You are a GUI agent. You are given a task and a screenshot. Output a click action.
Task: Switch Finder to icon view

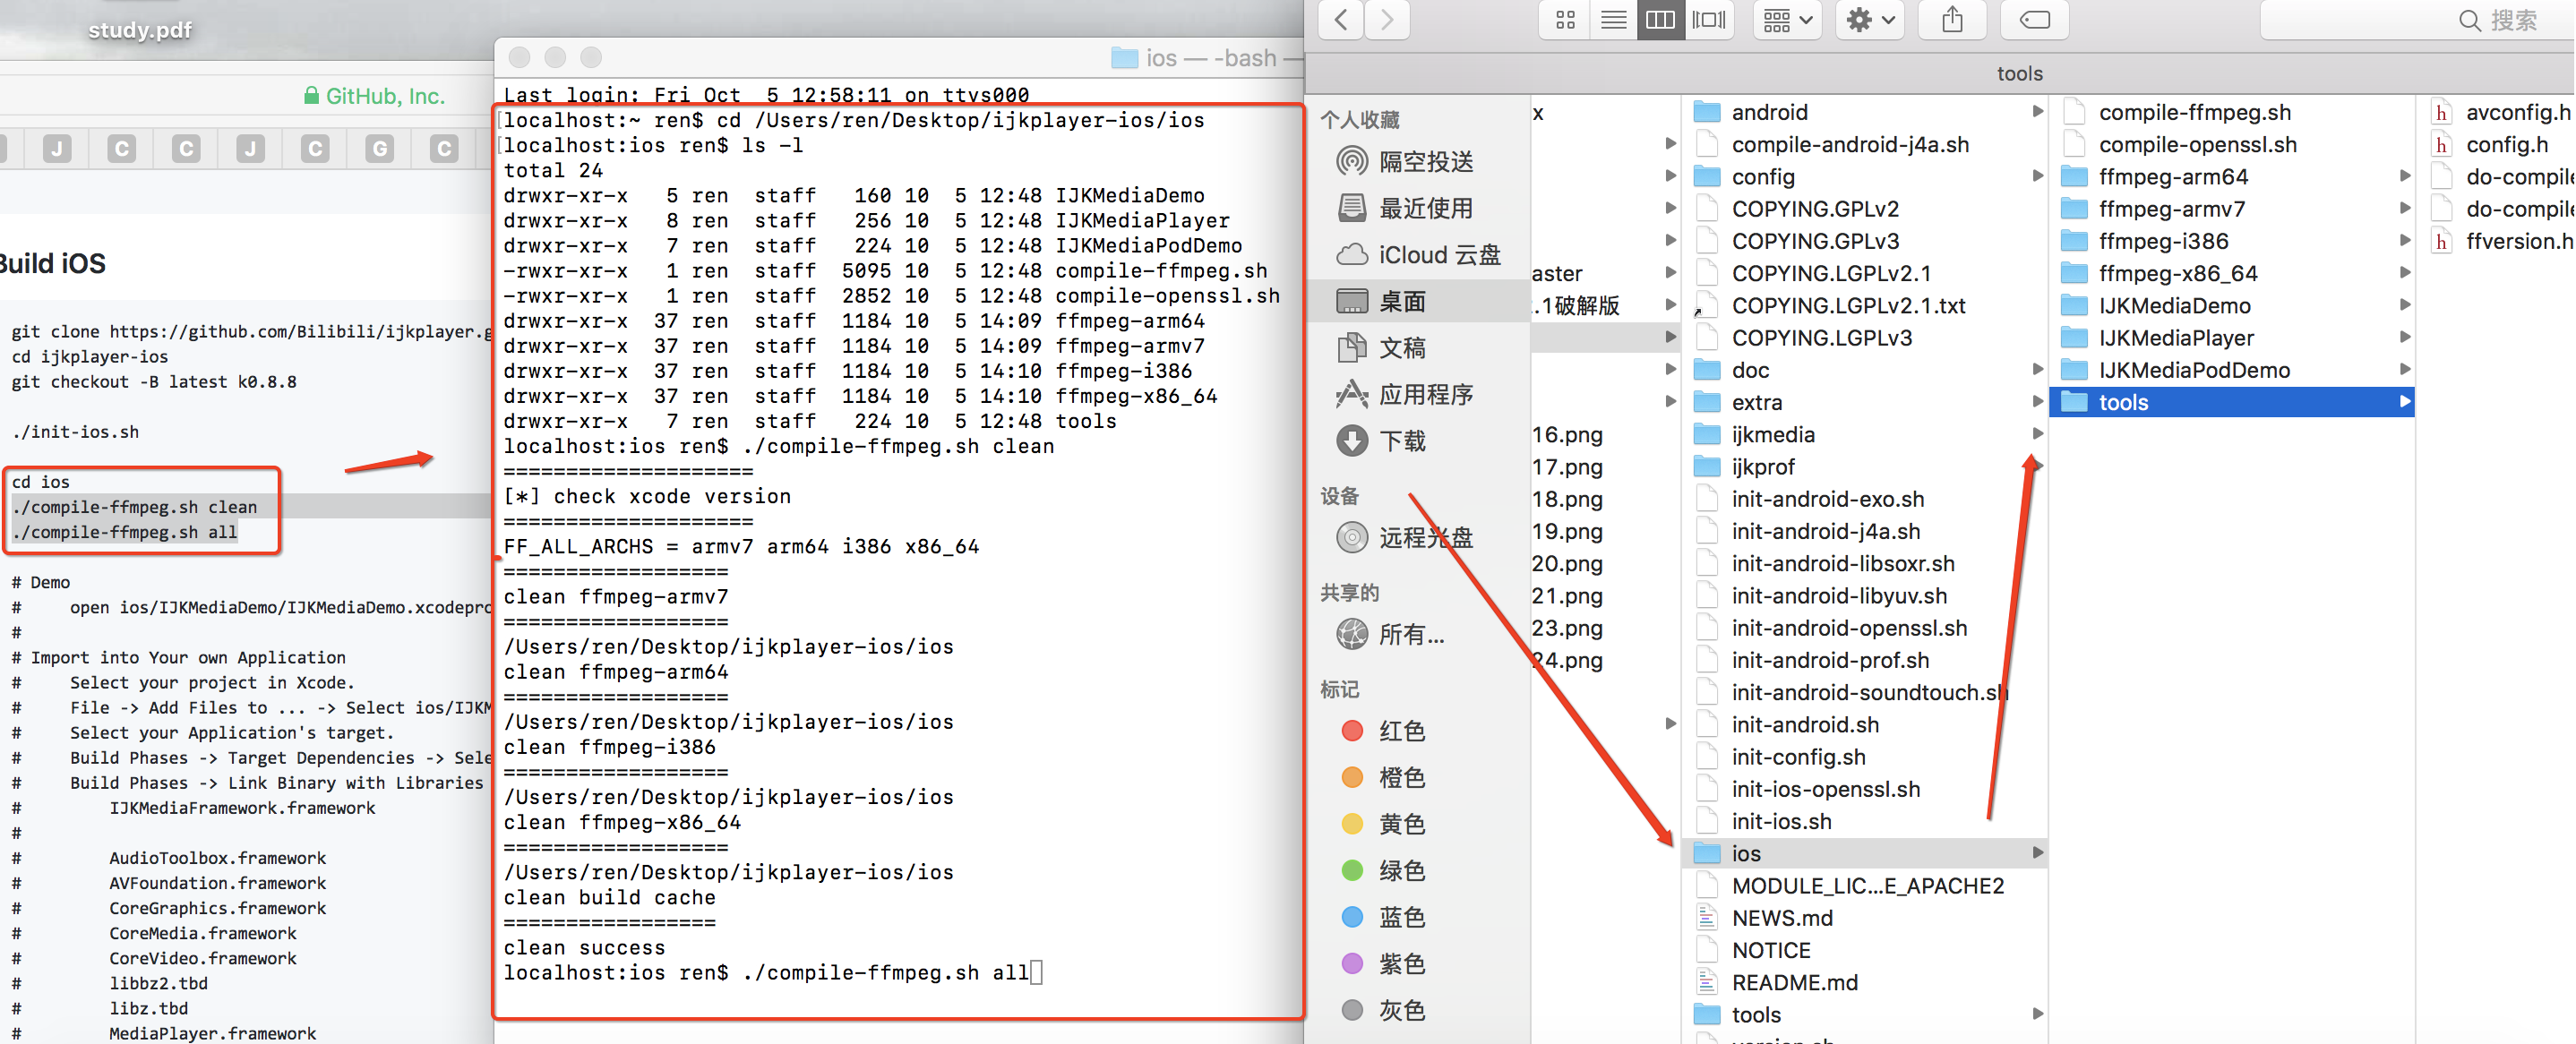coord(1565,20)
